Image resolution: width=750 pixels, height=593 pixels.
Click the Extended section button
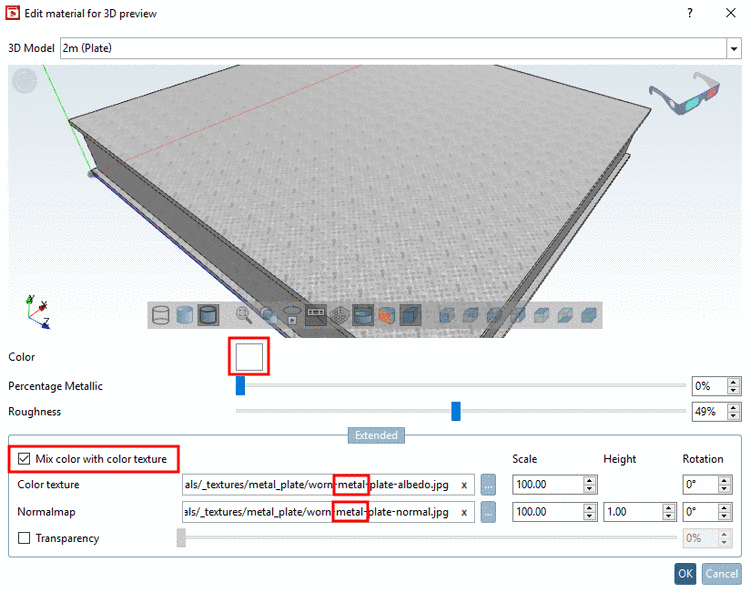[376, 435]
